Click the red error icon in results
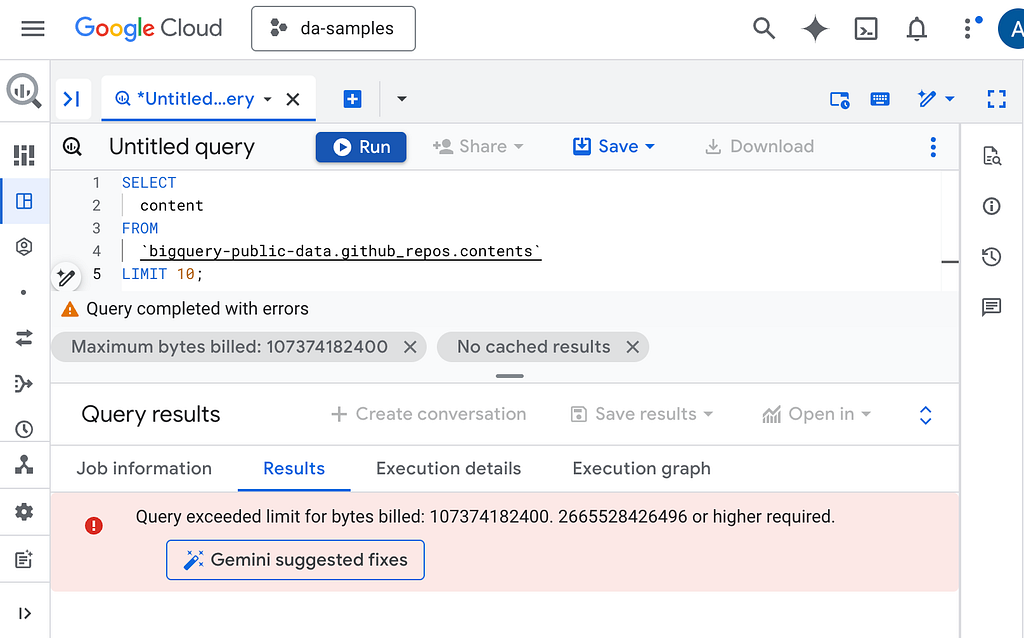Viewport: 1024px width, 638px height. click(94, 525)
